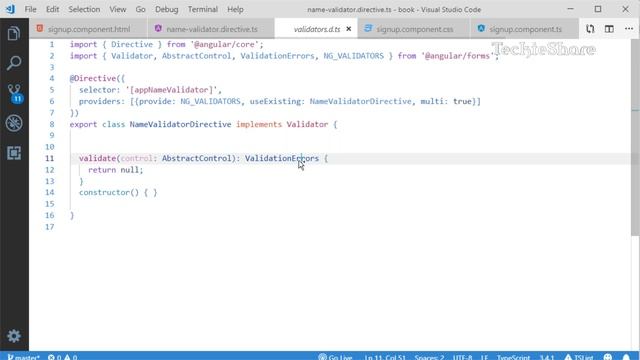Open the File menu
This screenshot has height=360, width=640.
pyautogui.click(x=30, y=9)
